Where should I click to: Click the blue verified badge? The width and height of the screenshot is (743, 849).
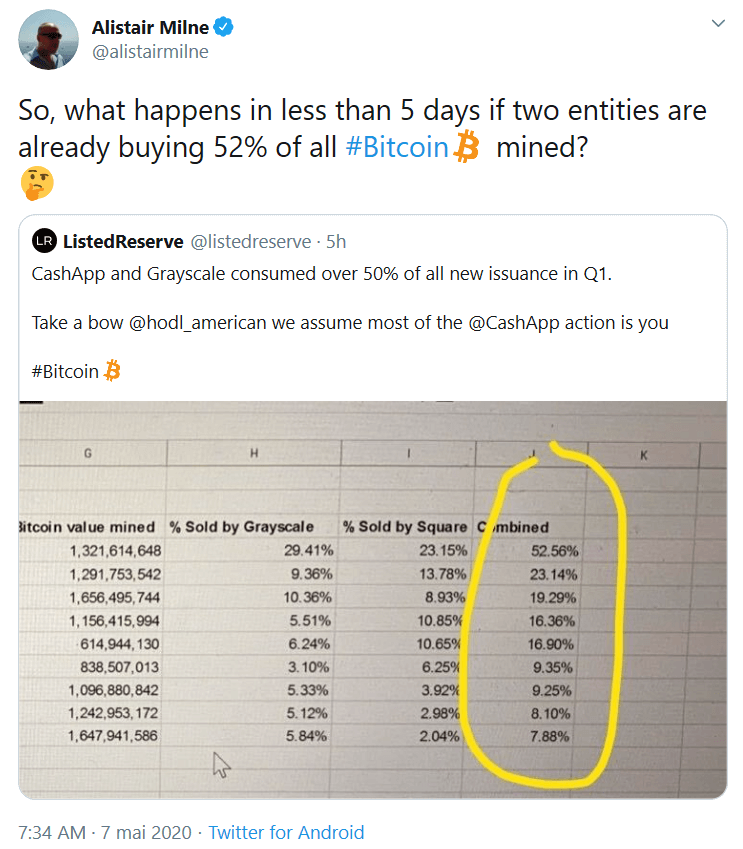(225, 27)
